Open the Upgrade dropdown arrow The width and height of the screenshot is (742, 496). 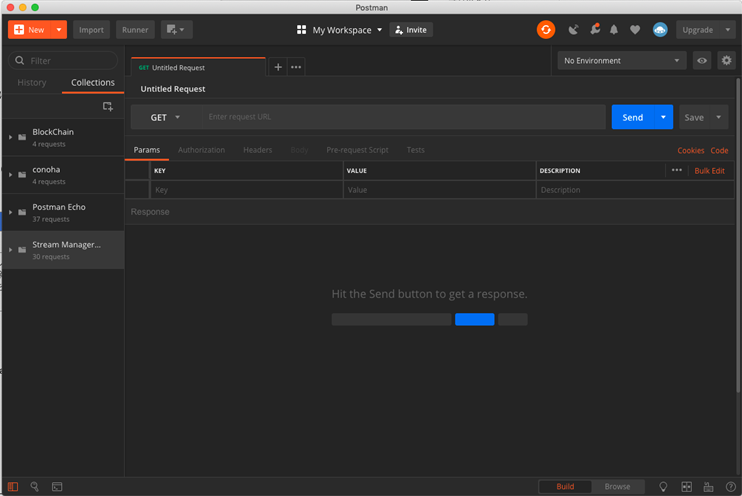[728, 30]
